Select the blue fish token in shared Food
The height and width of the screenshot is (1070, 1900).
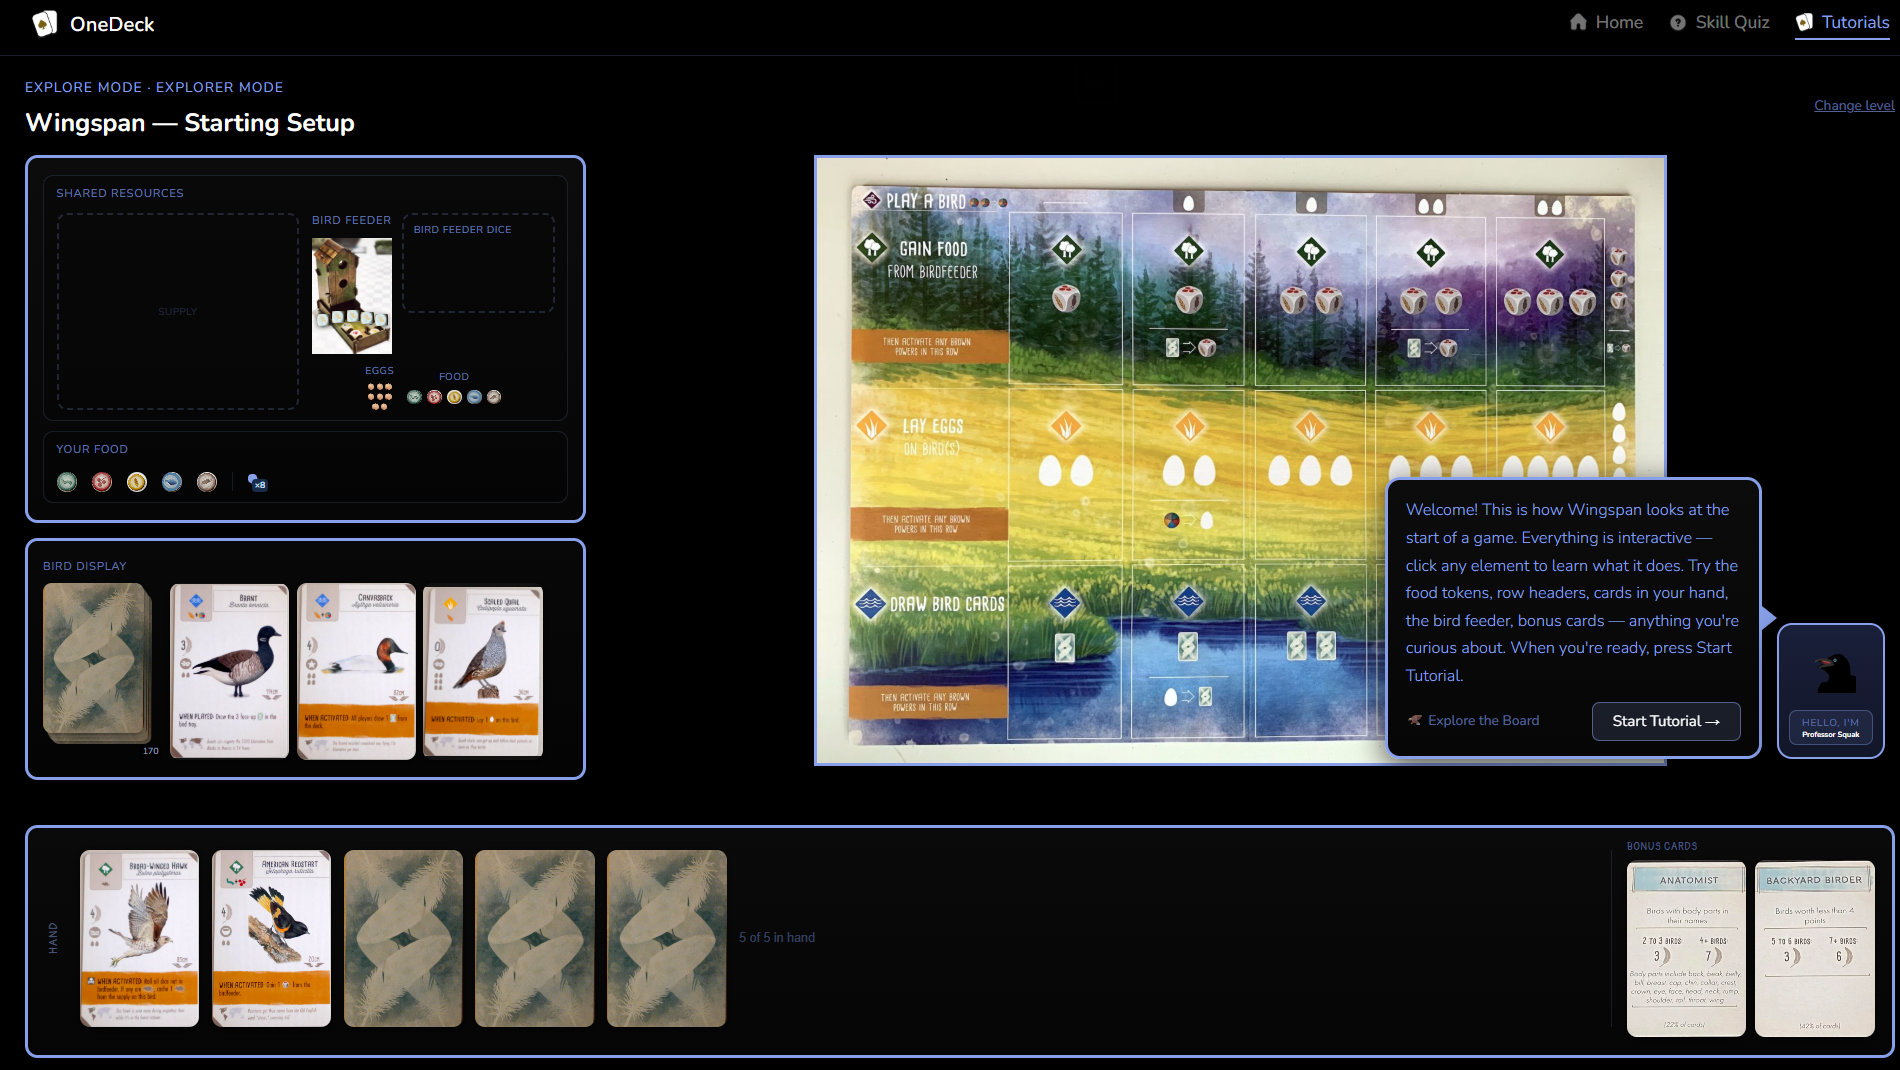click(x=474, y=397)
